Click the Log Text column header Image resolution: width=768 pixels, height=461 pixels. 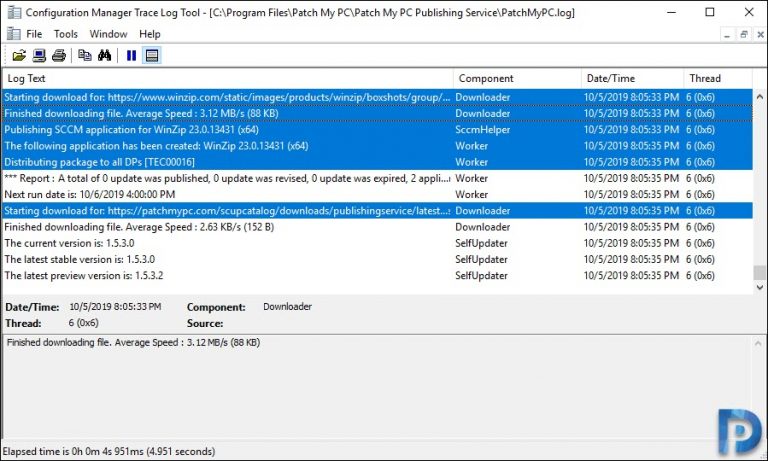pos(228,78)
